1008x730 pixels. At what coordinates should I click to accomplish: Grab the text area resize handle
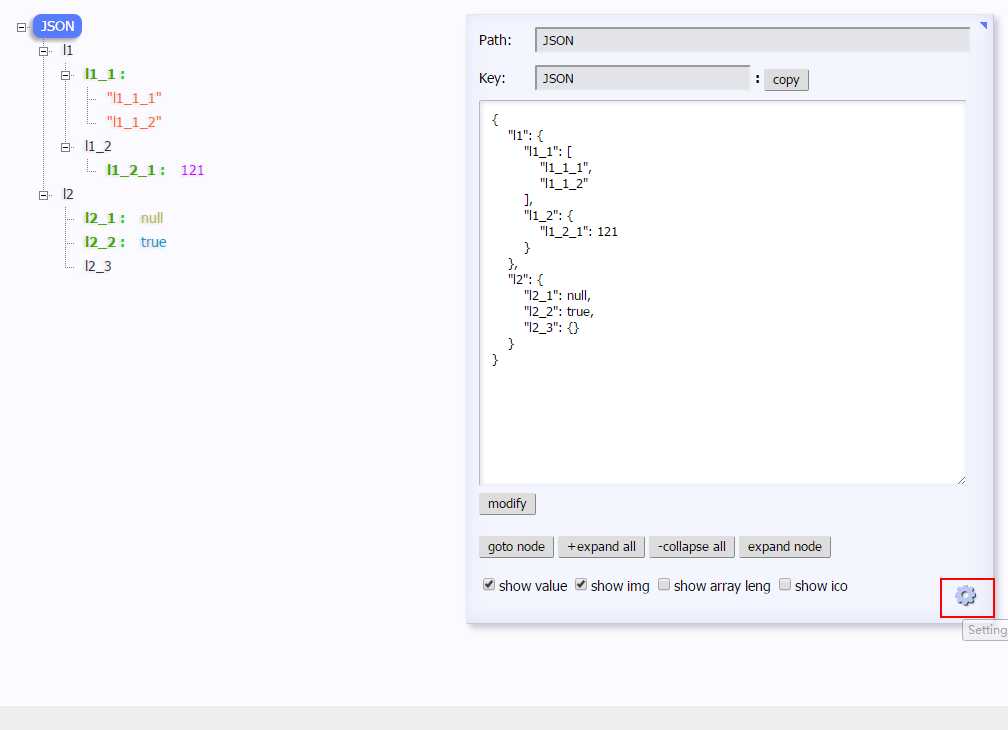[x=961, y=481]
